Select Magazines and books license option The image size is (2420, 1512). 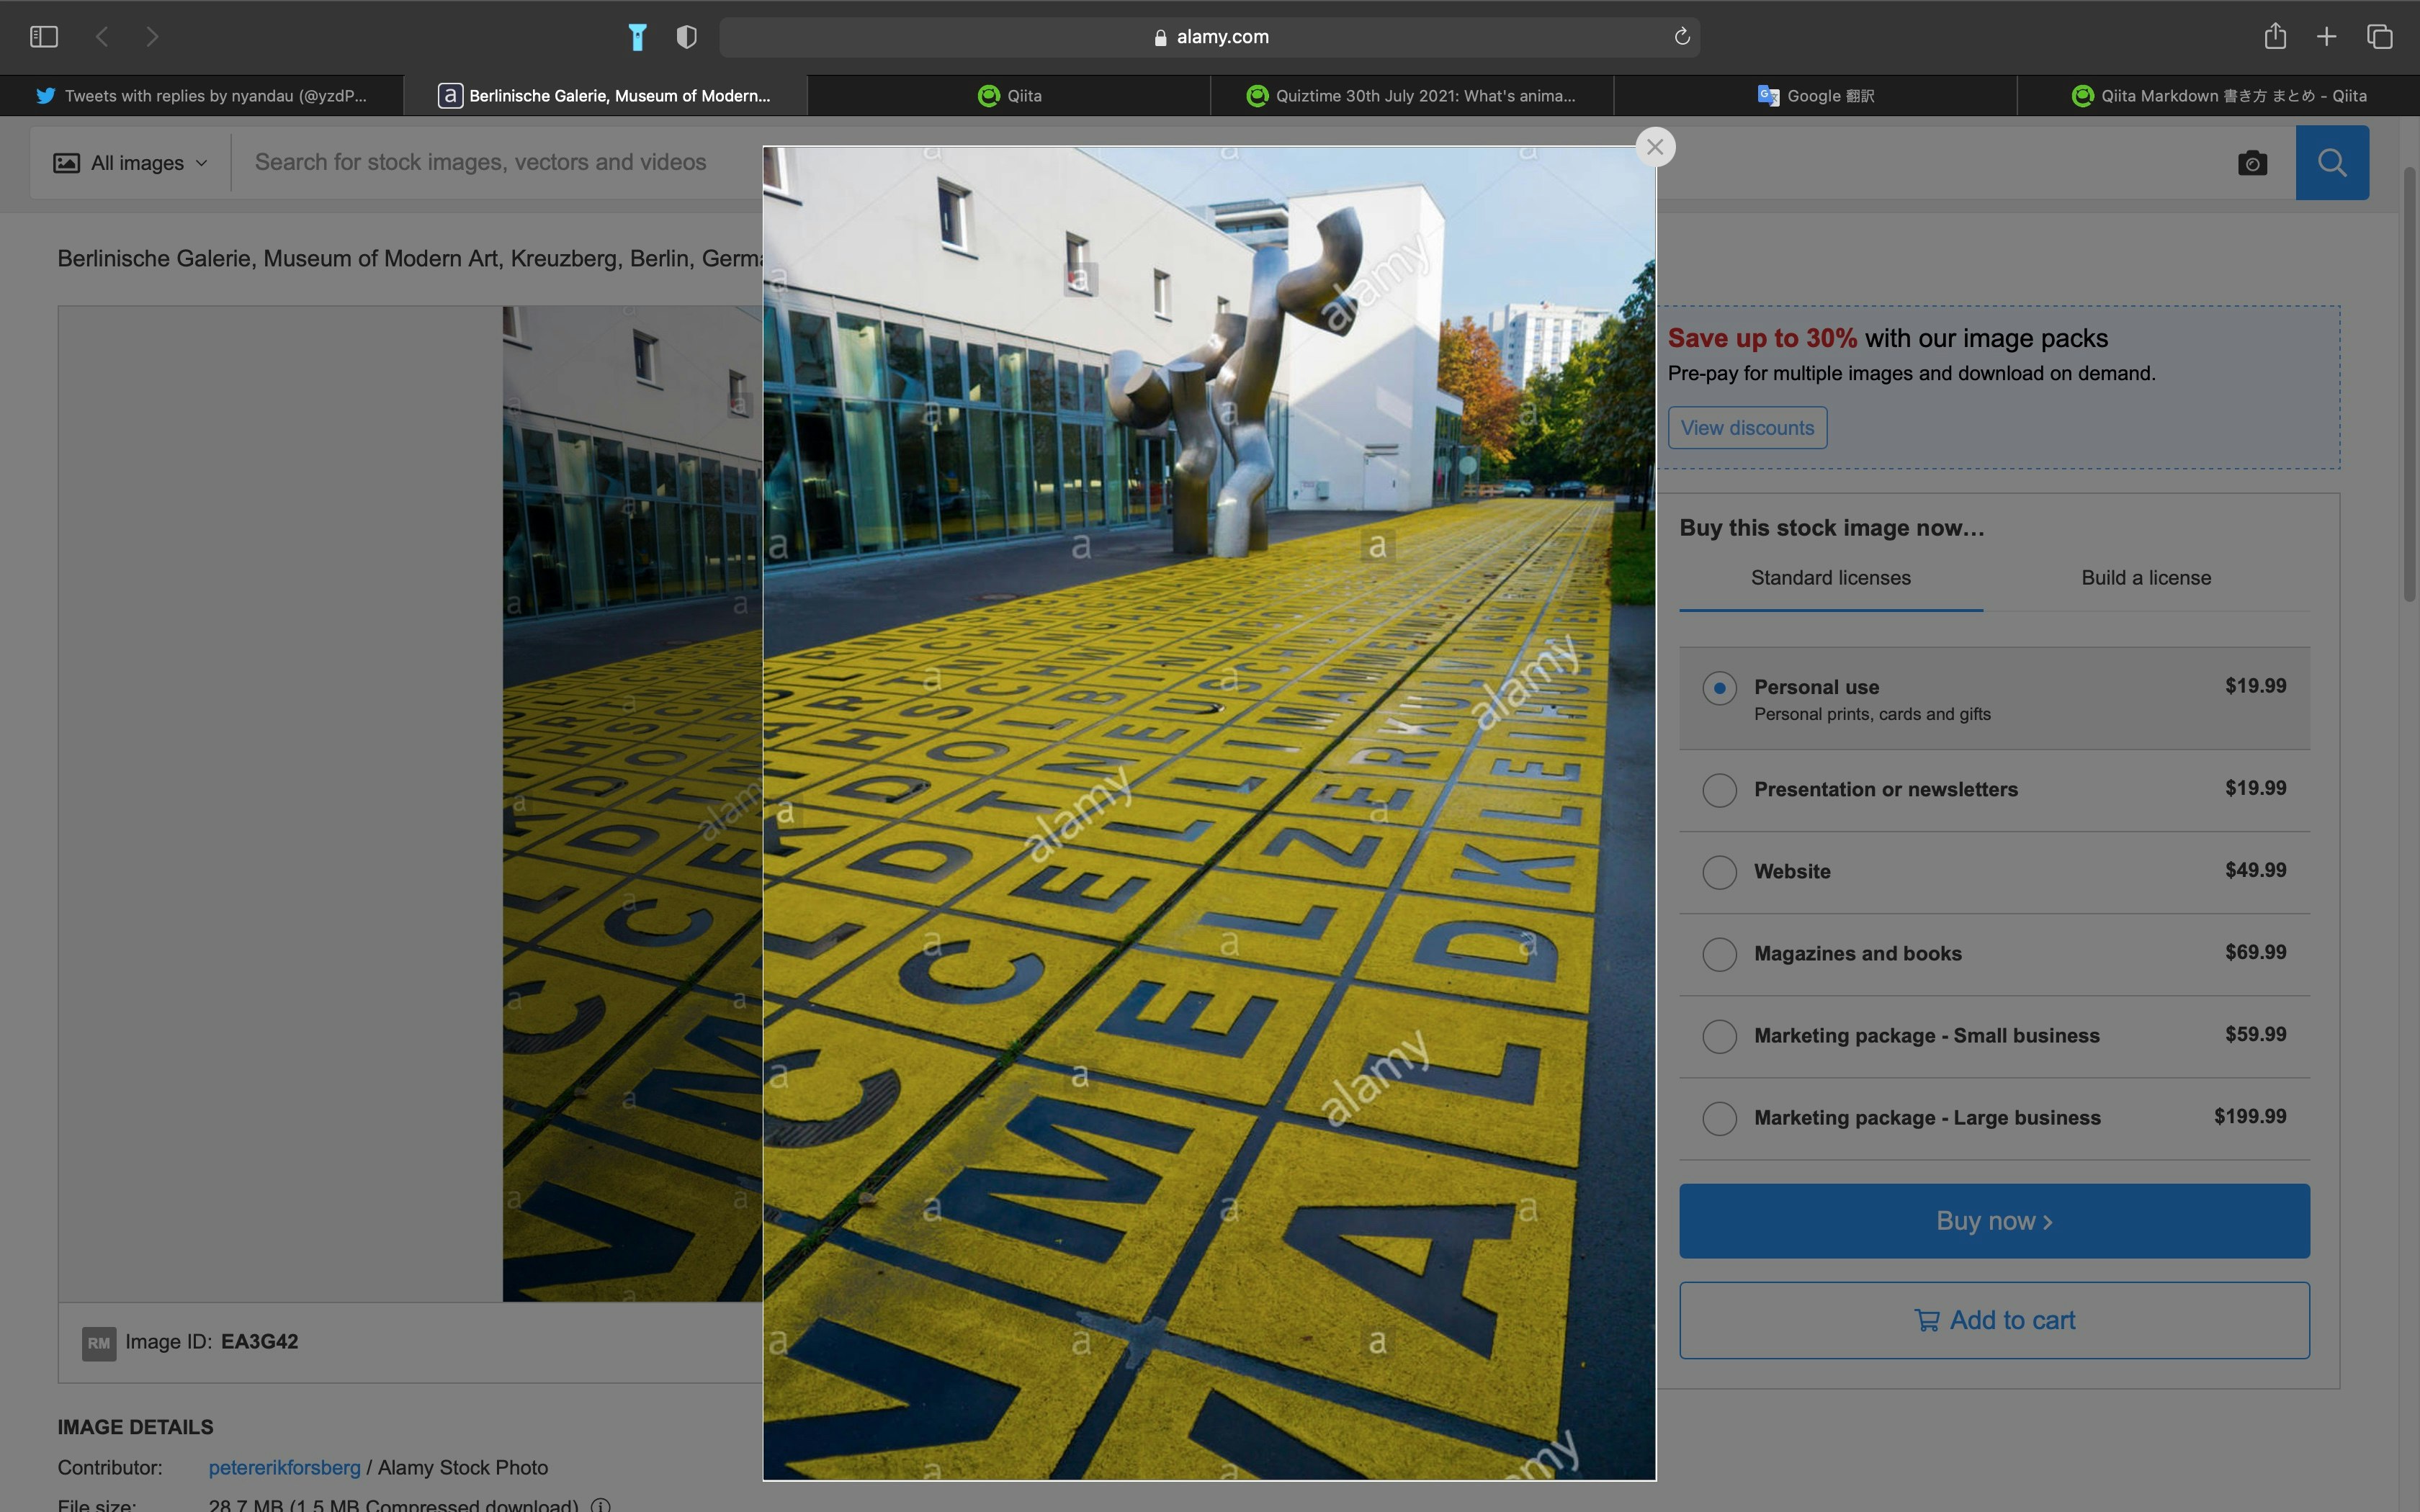tap(1719, 954)
